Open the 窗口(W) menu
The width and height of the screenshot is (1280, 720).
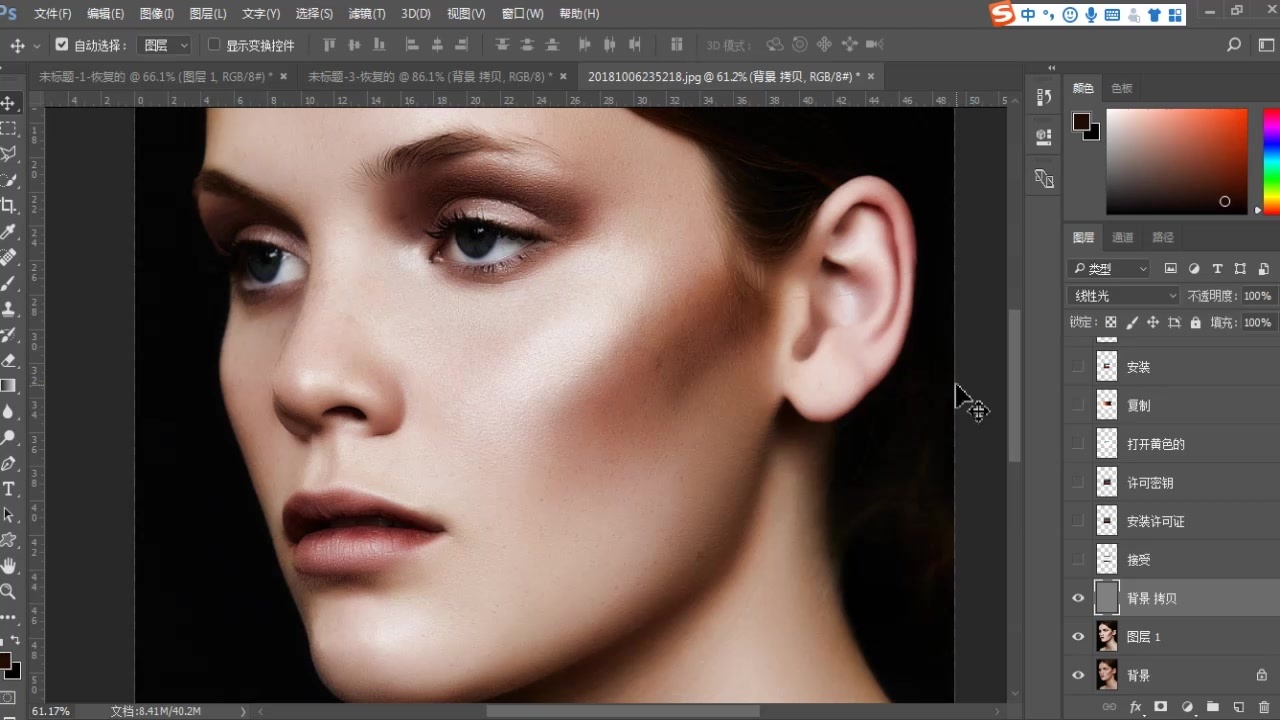click(523, 14)
